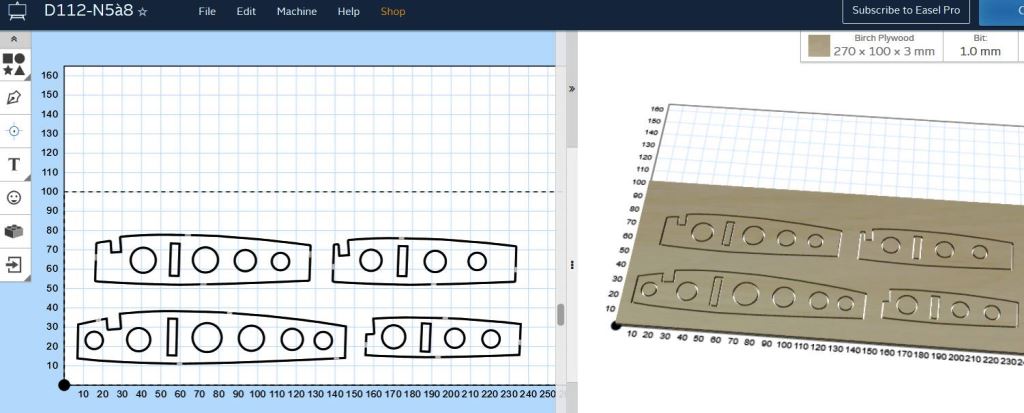Image resolution: width=1024 pixels, height=413 pixels.
Task: Open the Apps block icon
Action: [14, 231]
